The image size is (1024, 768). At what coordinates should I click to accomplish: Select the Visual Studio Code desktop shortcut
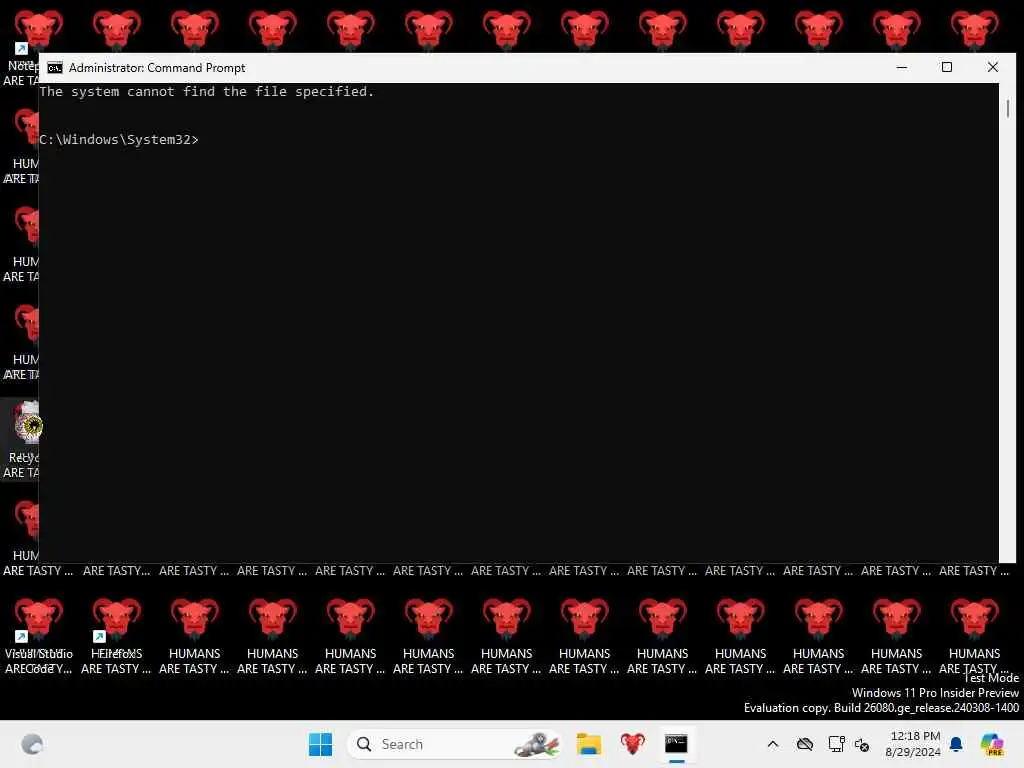tap(38, 636)
